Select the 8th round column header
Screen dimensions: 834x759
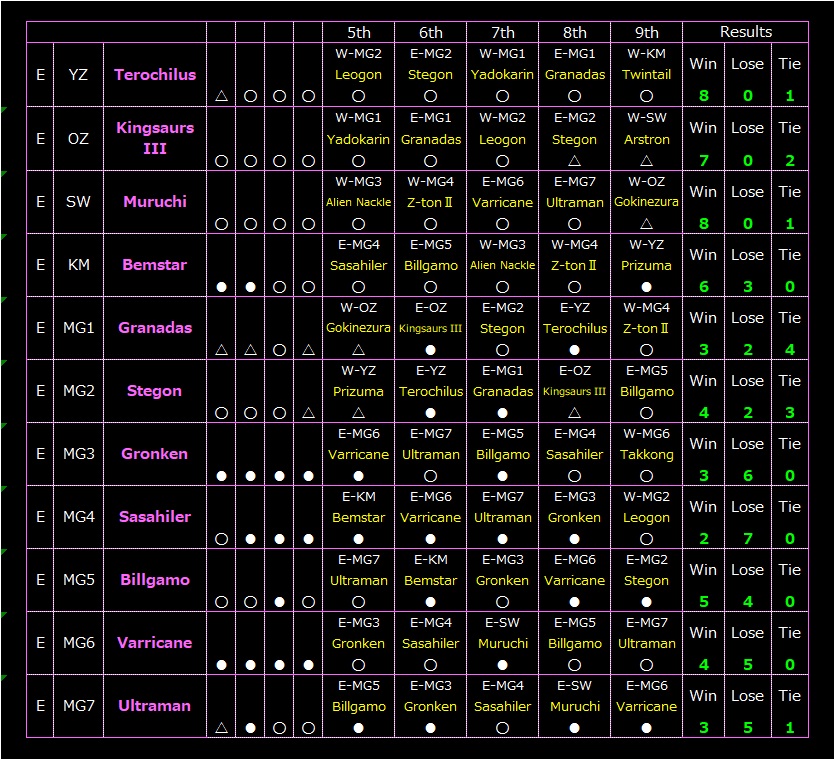click(x=574, y=32)
